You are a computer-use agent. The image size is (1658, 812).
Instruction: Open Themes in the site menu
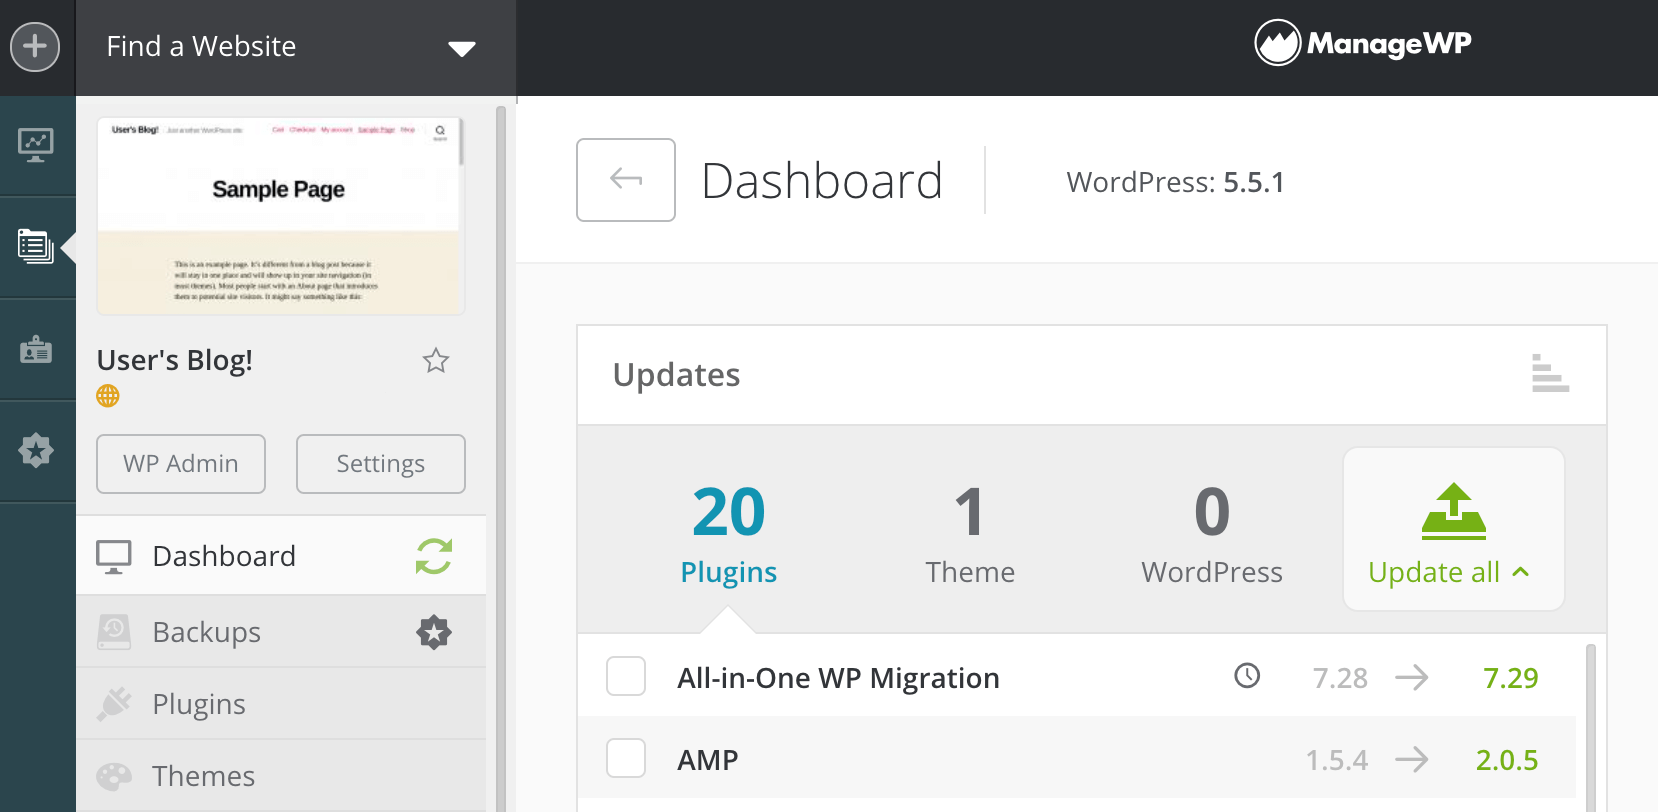[281, 776]
